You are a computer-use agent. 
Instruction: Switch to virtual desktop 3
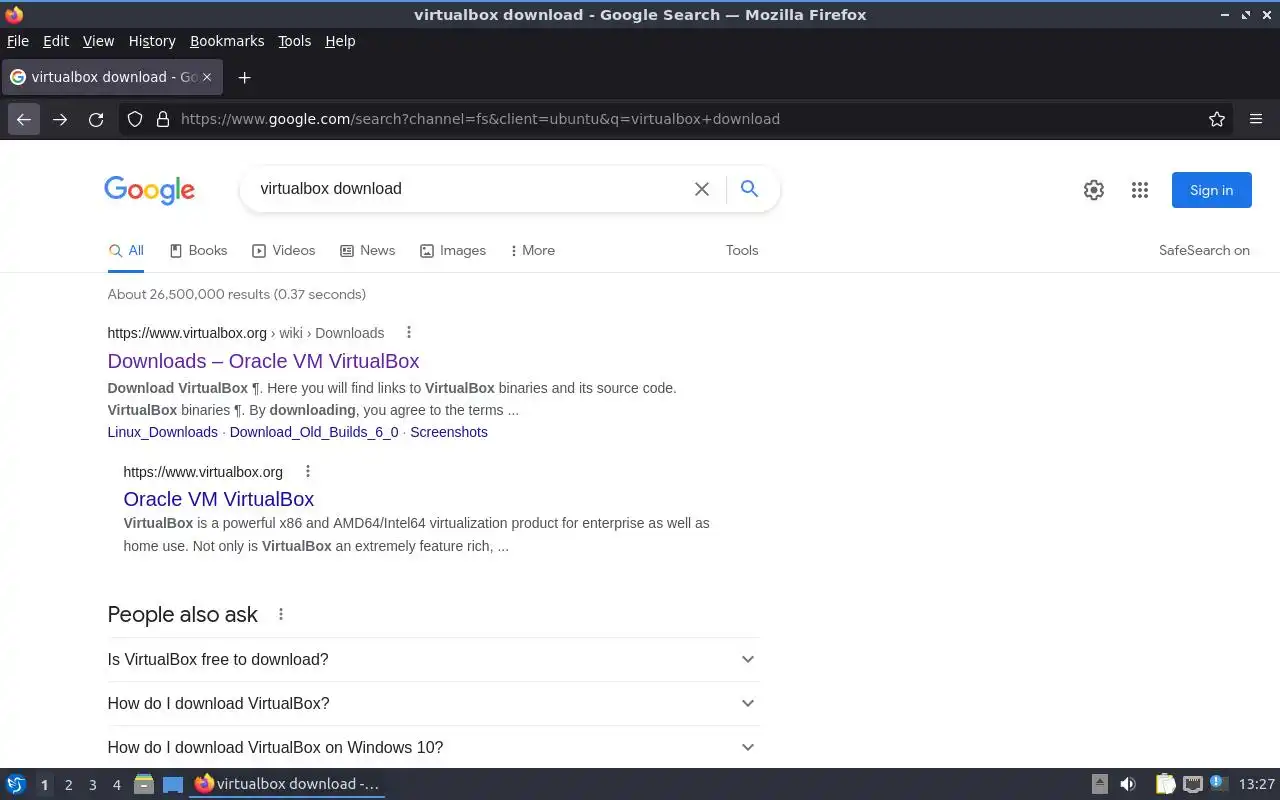pos(93,785)
